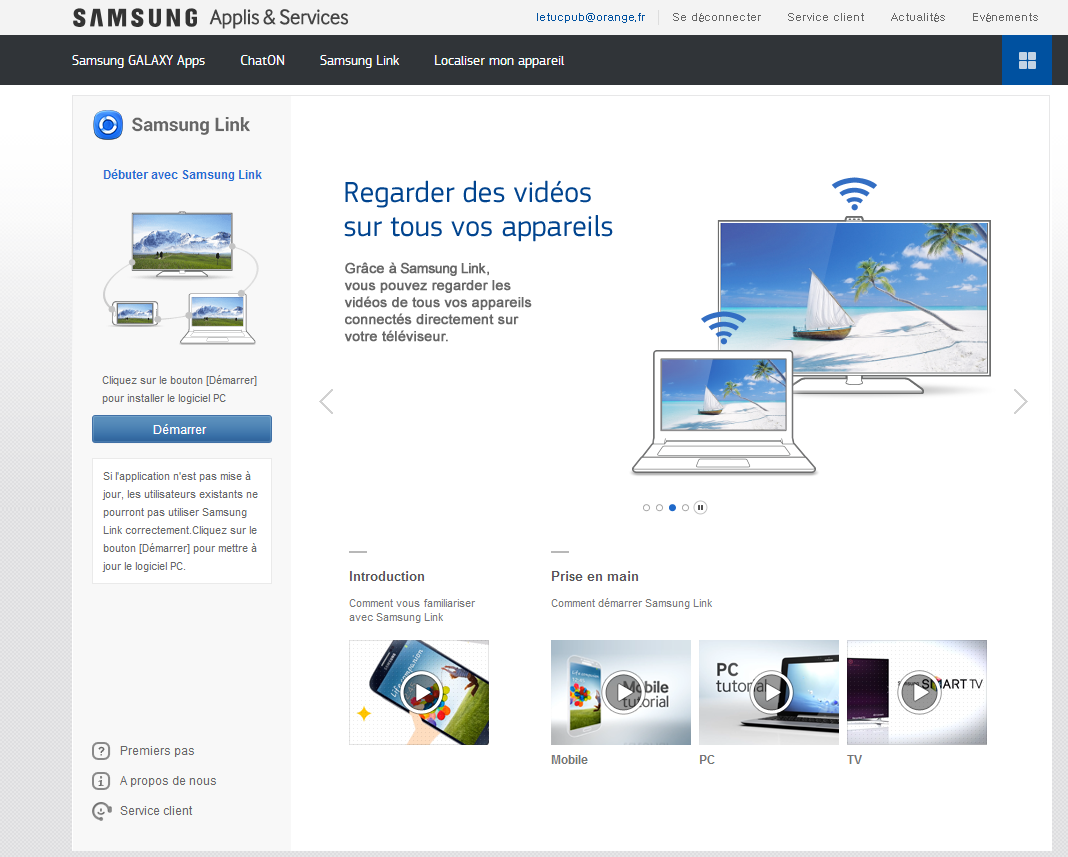Open Samsung GALAXY Apps menu item
Viewport: 1068px width, 857px height.
tap(138, 61)
